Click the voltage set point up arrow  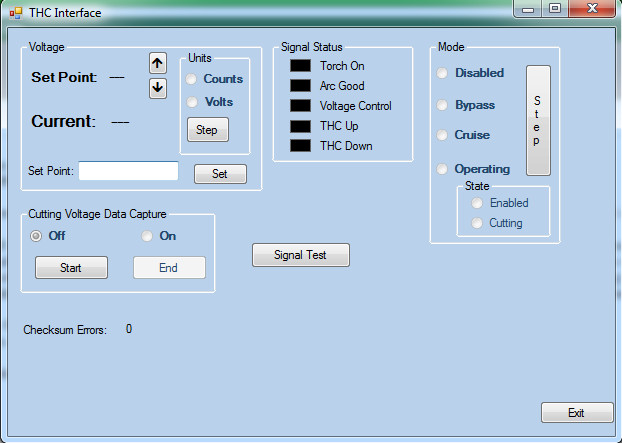[157, 63]
